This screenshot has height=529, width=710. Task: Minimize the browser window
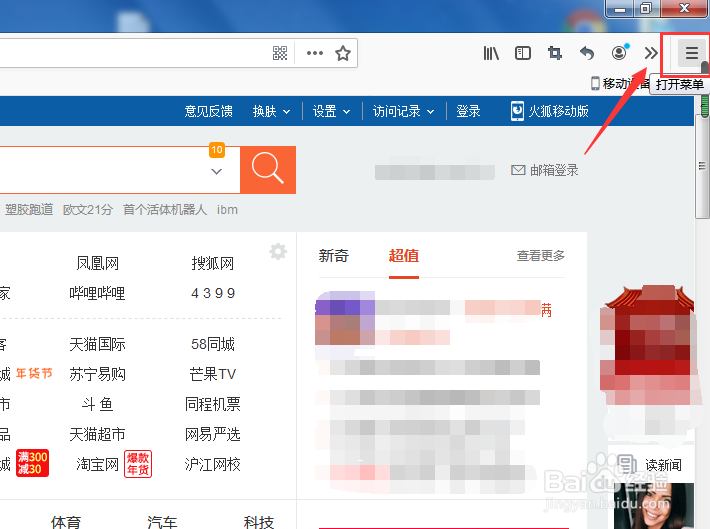pos(619,8)
